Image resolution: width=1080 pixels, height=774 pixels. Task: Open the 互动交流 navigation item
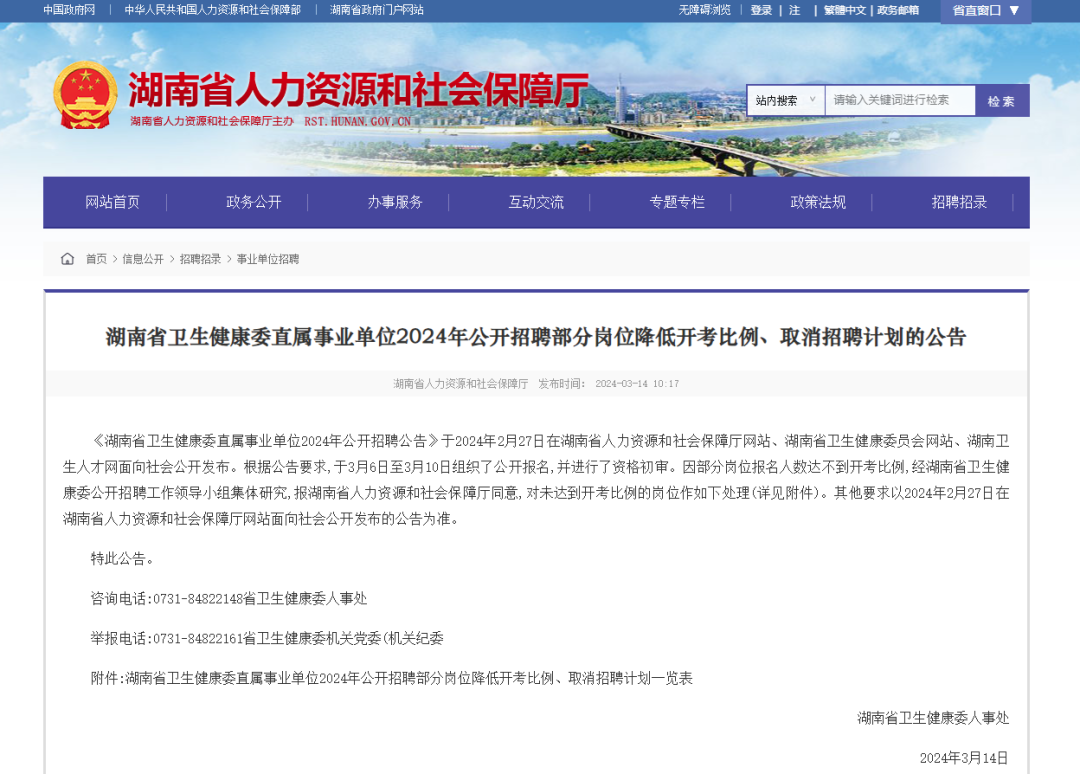[x=536, y=202]
